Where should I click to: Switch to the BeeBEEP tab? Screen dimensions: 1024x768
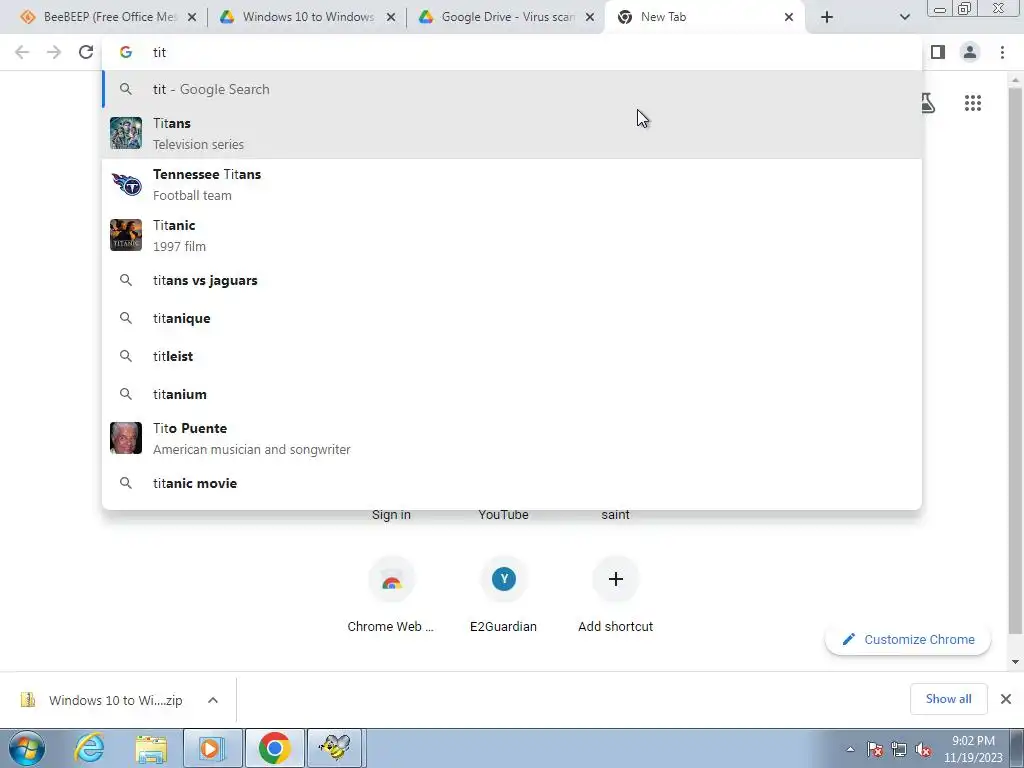tap(108, 17)
